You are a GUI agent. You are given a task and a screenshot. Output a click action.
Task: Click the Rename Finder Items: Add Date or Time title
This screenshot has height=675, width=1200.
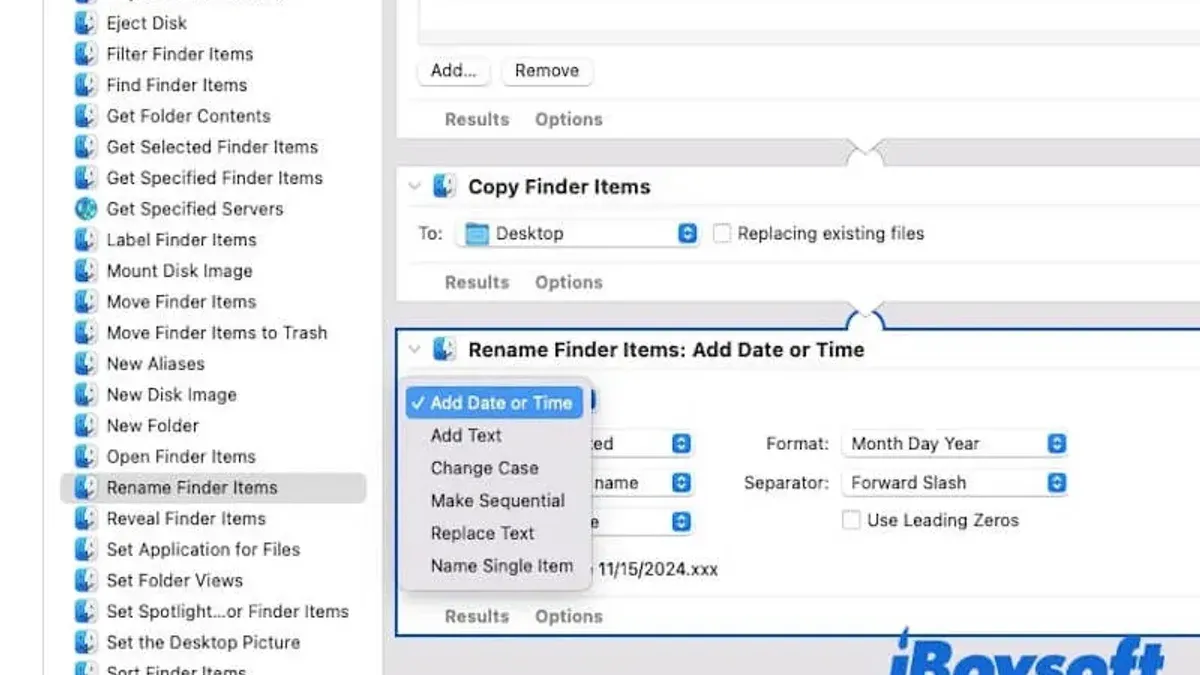[666, 350]
